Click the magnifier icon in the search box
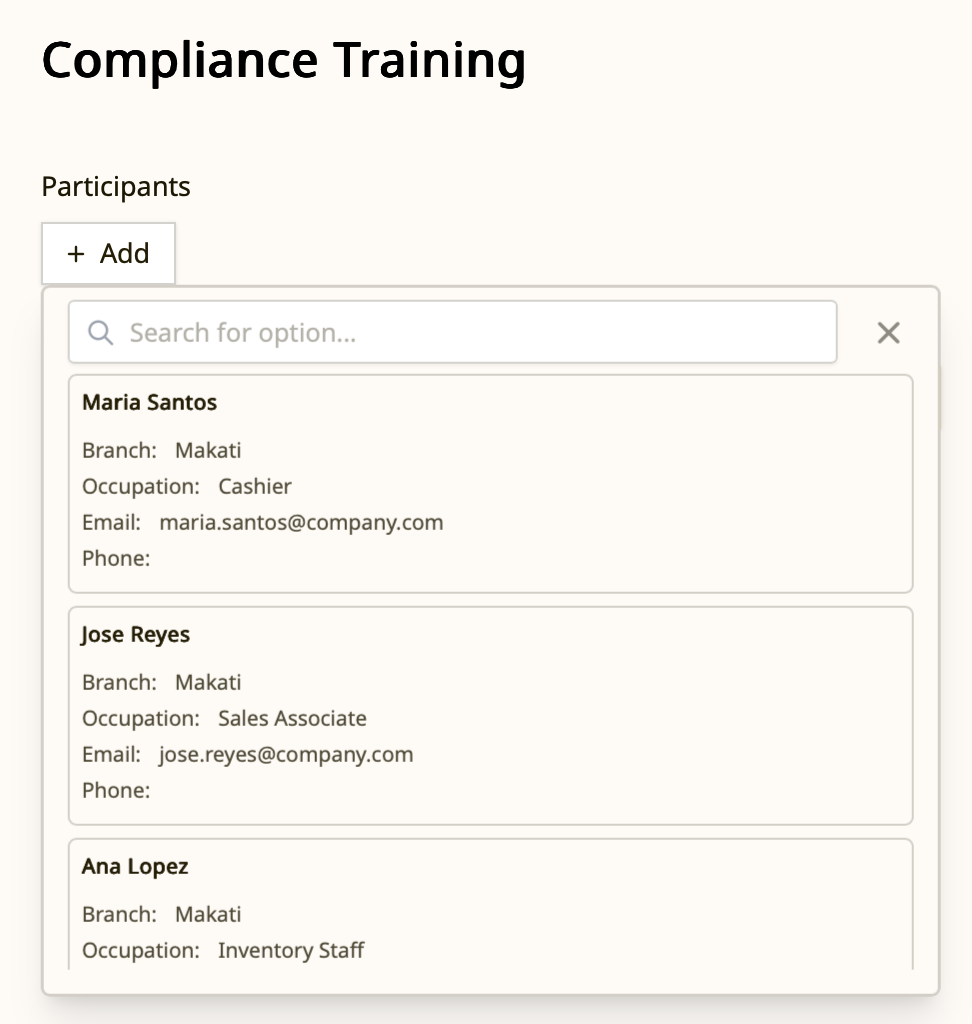972x1024 pixels. coord(101,332)
